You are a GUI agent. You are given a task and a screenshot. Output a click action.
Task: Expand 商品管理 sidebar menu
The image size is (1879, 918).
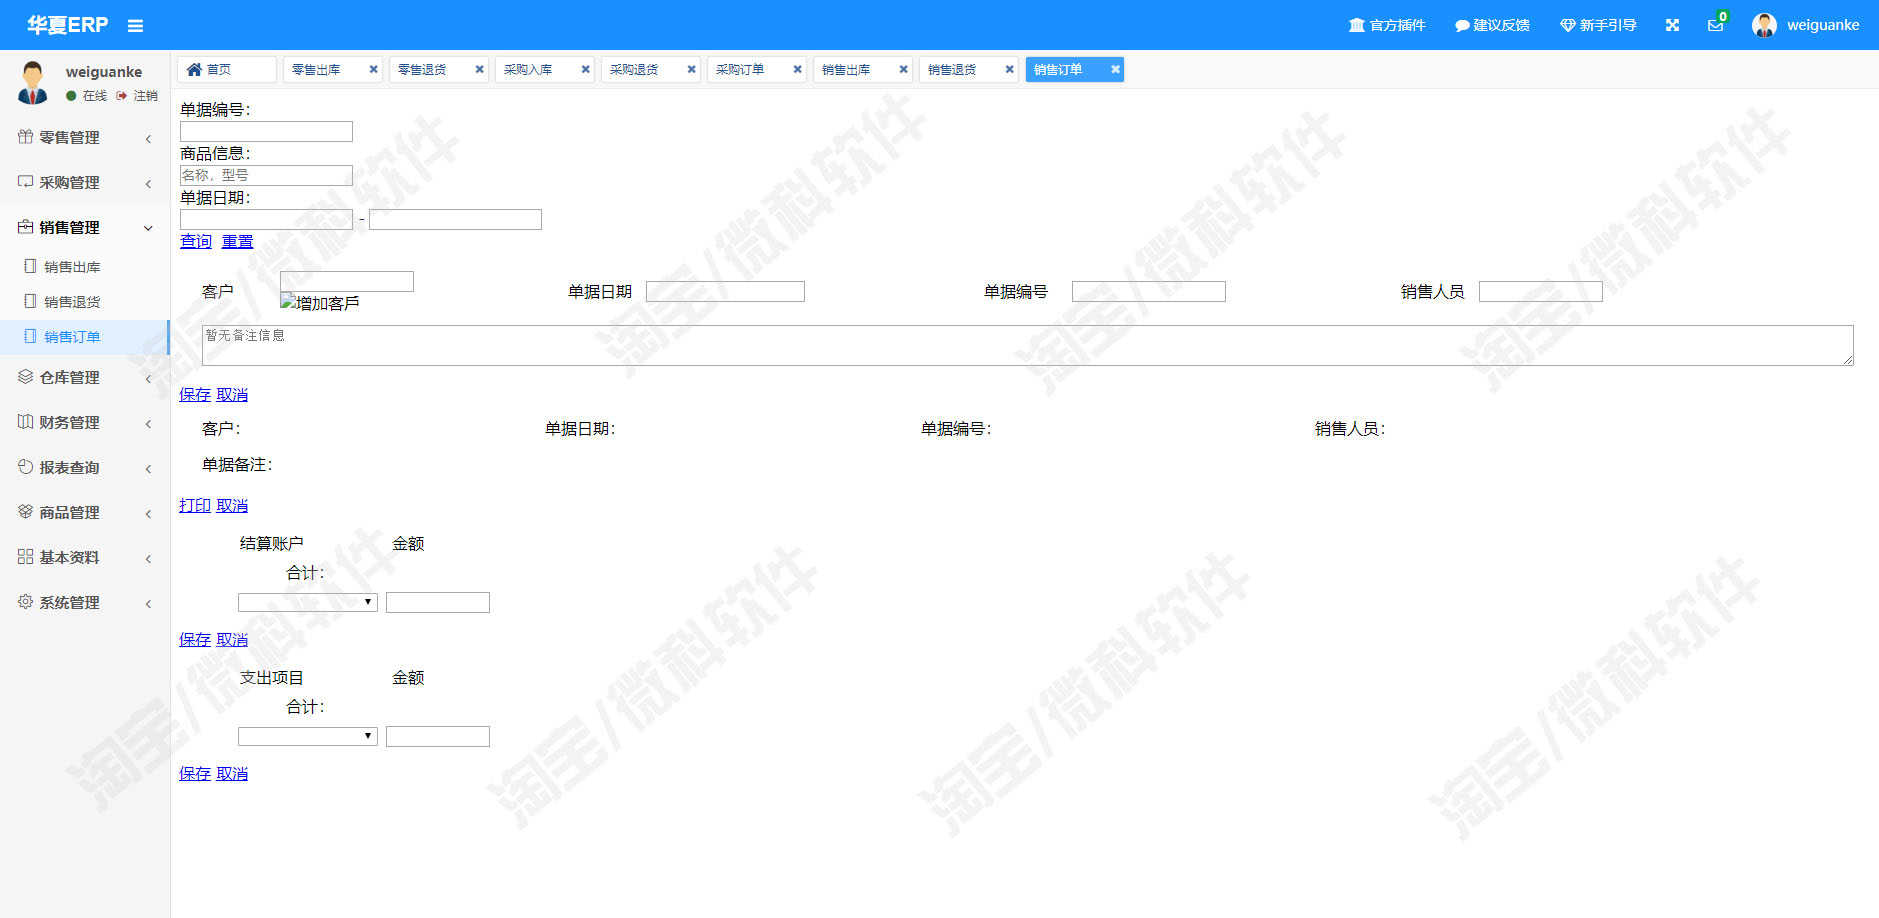[85, 513]
